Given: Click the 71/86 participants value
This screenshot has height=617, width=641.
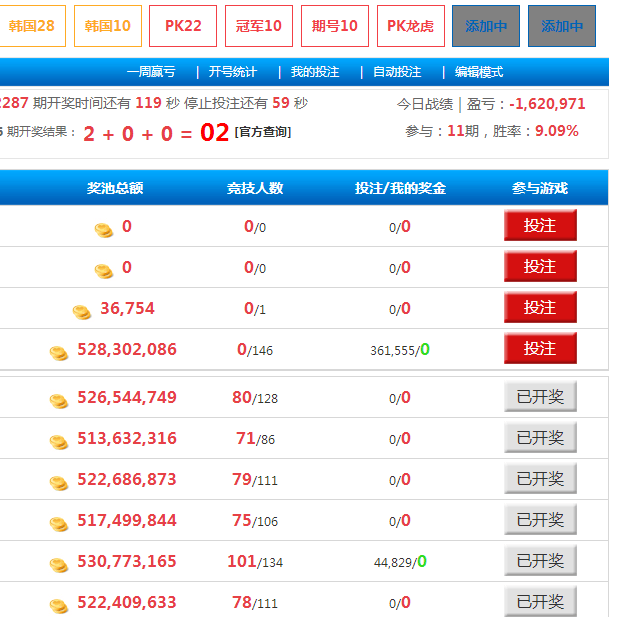Looking at the screenshot, I should [x=256, y=438].
